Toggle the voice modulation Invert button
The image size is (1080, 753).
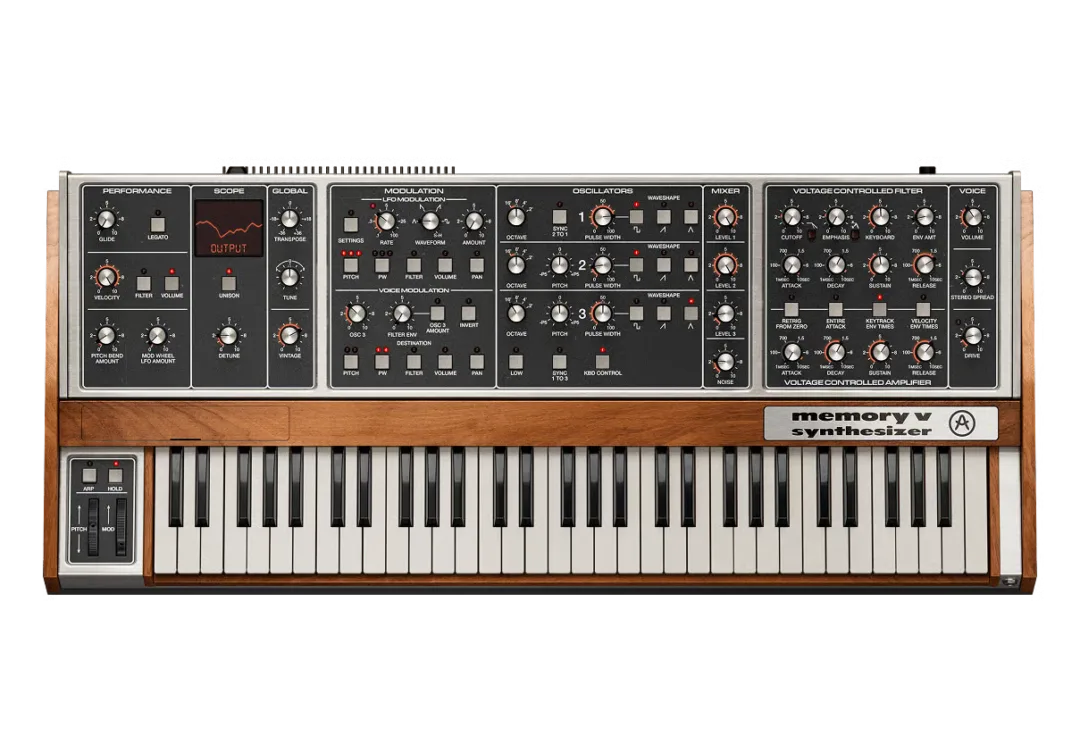click(x=469, y=313)
